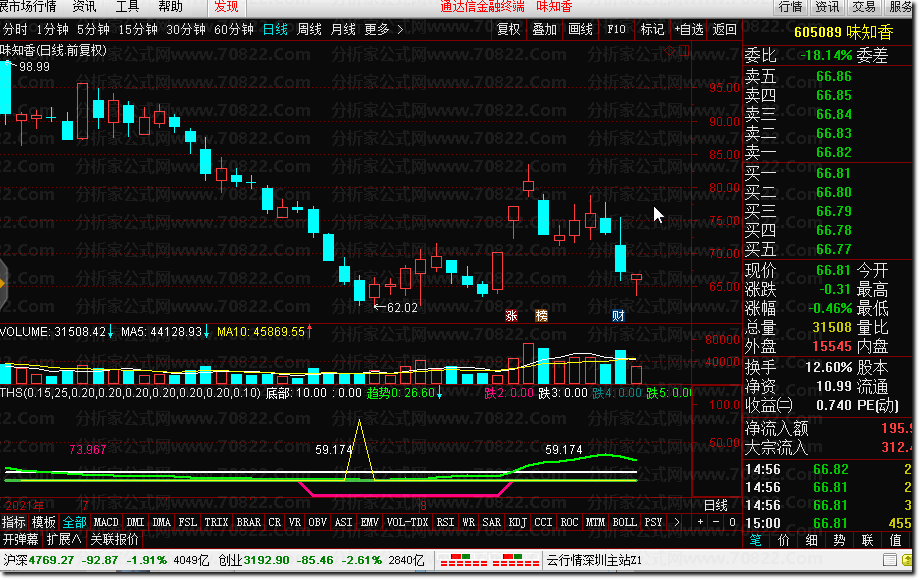The height and width of the screenshot is (580, 921).
Task: Switch to 30分钟 chart period
Action: [186, 29]
